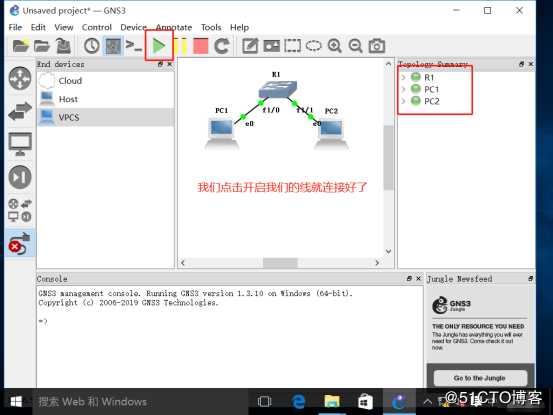Click the R1 switch node on canvas
The width and height of the screenshot is (553, 415).
click(278, 89)
